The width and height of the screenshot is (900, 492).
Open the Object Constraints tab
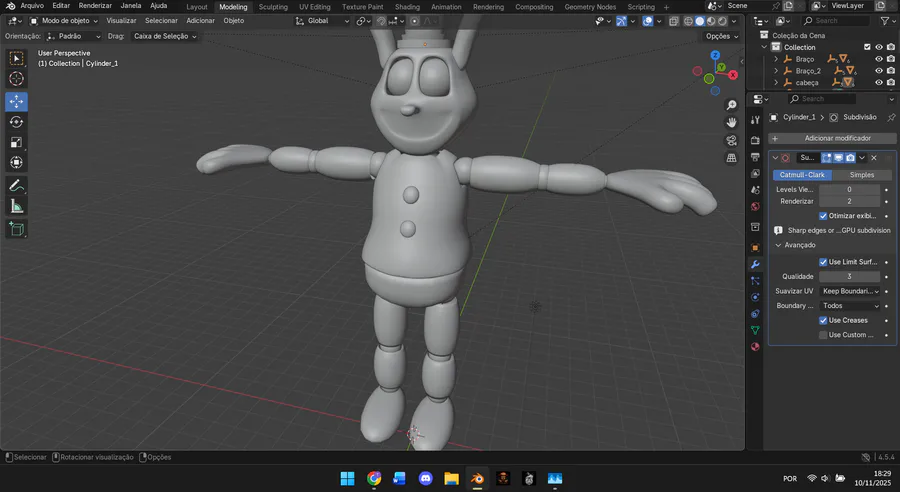coord(755,313)
